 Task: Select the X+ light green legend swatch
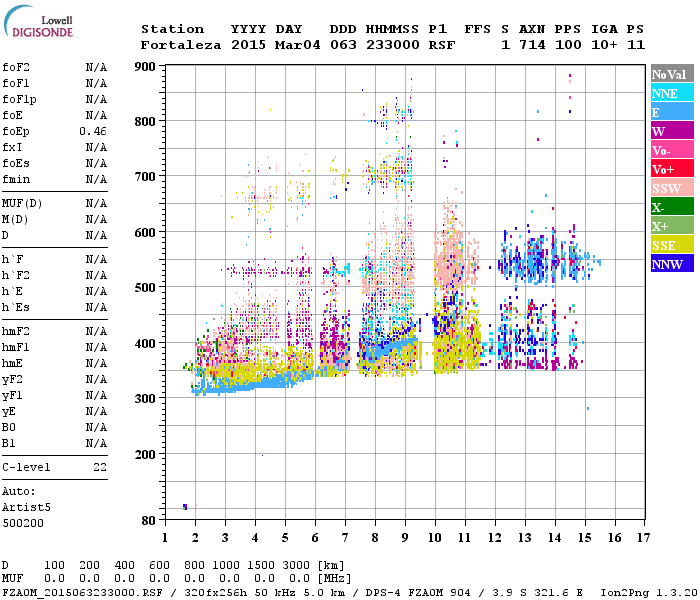pyautogui.click(x=672, y=225)
